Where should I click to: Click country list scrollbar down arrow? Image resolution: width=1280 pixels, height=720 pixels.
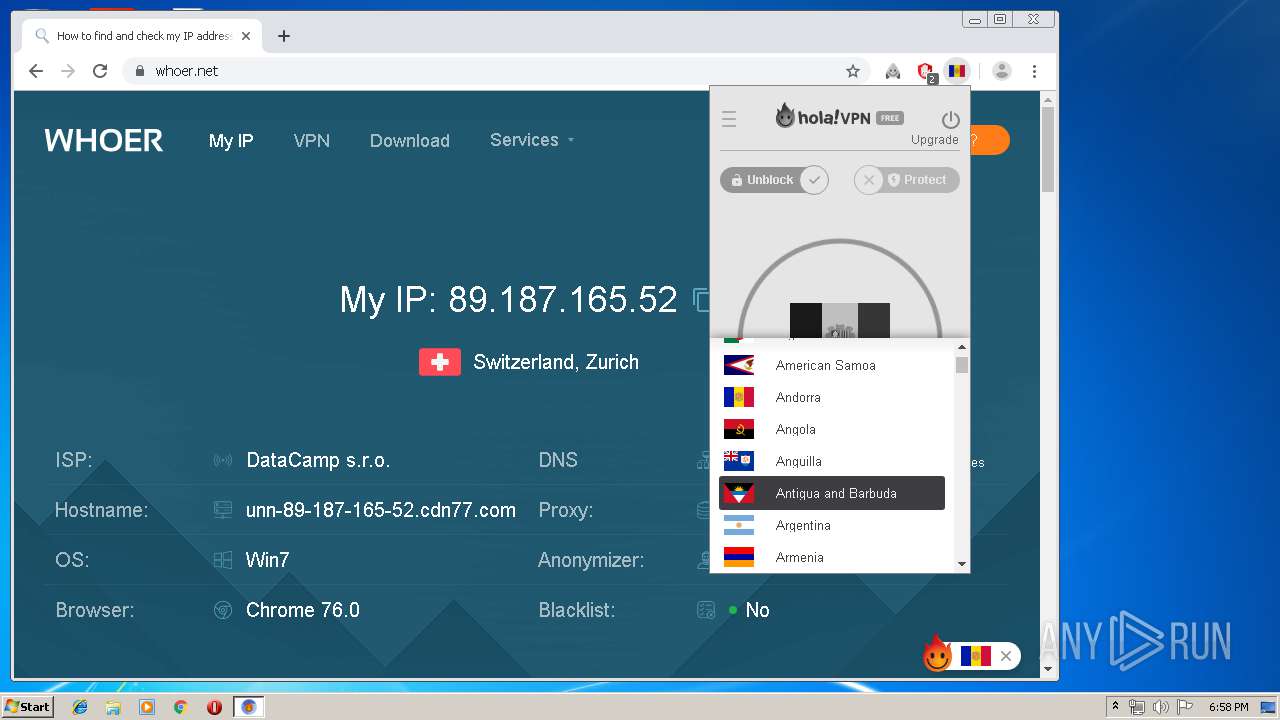(x=962, y=564)
